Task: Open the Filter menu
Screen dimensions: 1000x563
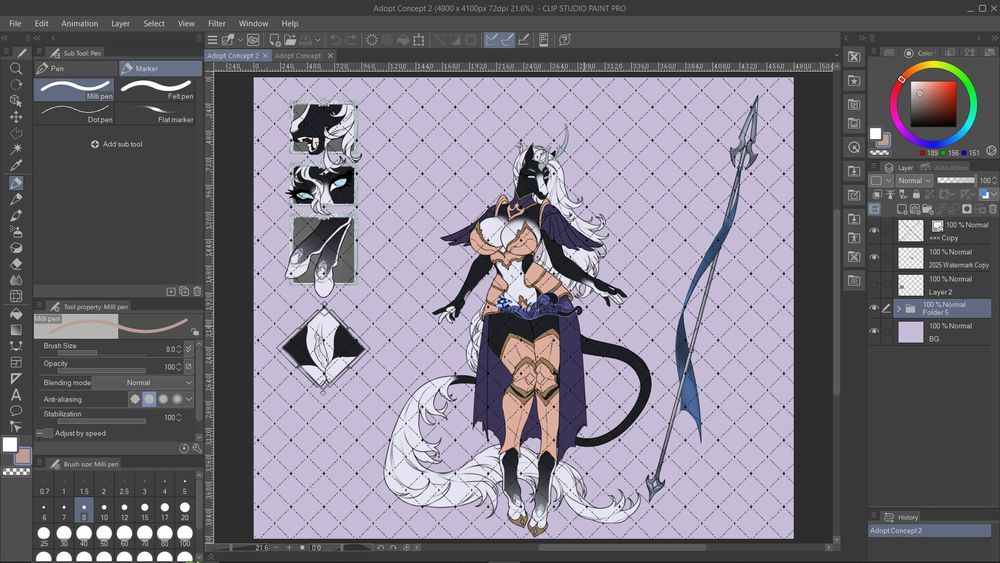Action: [x=216, y=23]
